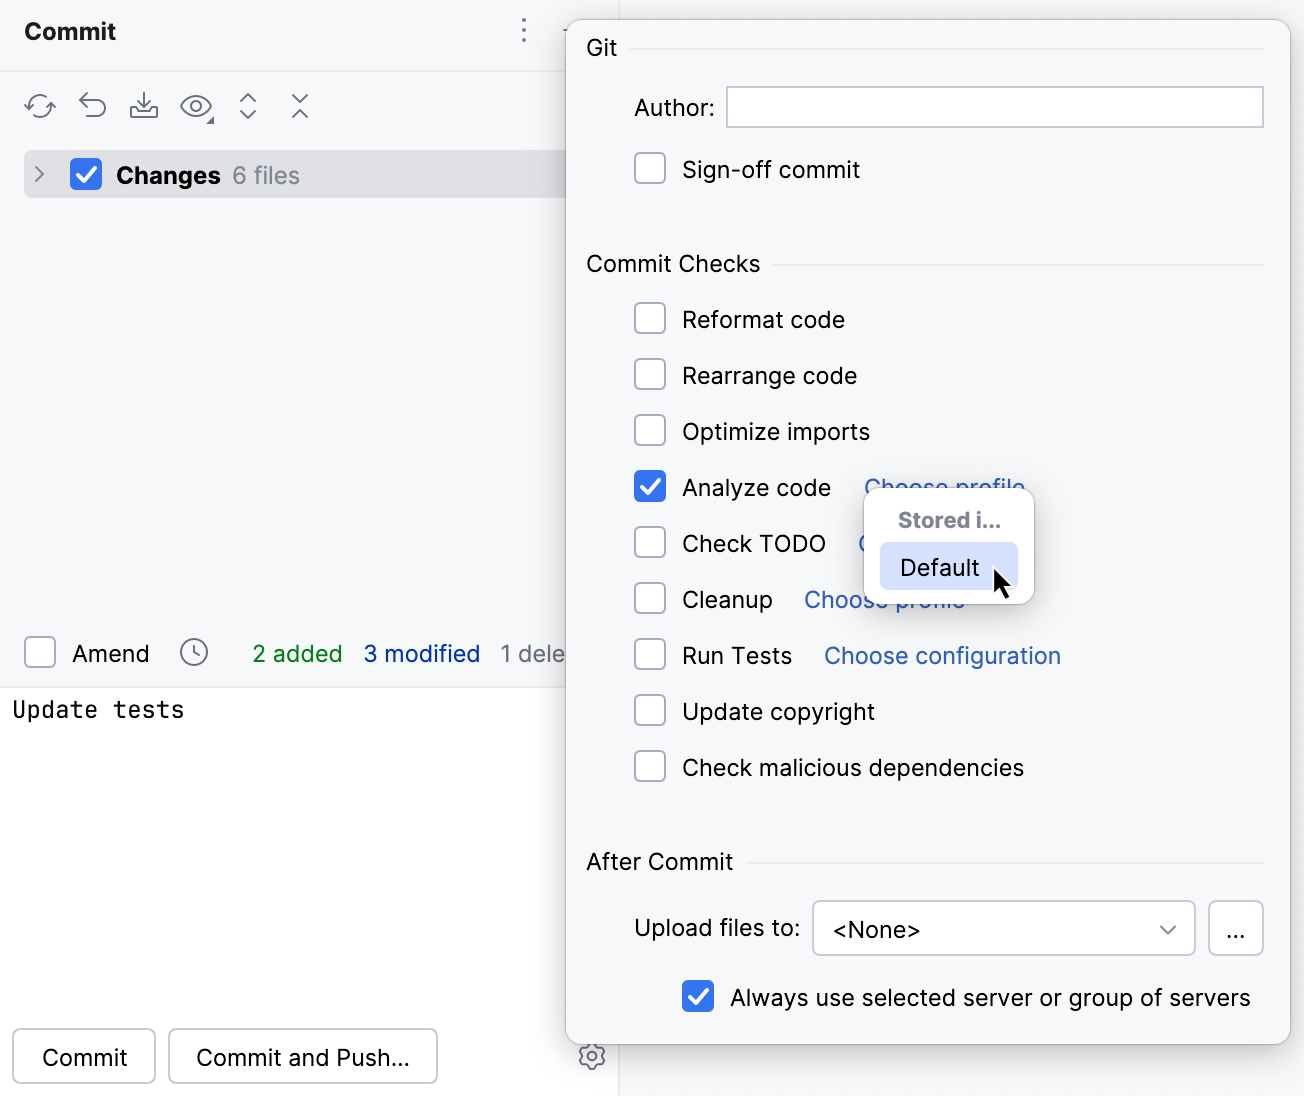
Task: Open the three-dot commit menu
Action: (523, 31)
